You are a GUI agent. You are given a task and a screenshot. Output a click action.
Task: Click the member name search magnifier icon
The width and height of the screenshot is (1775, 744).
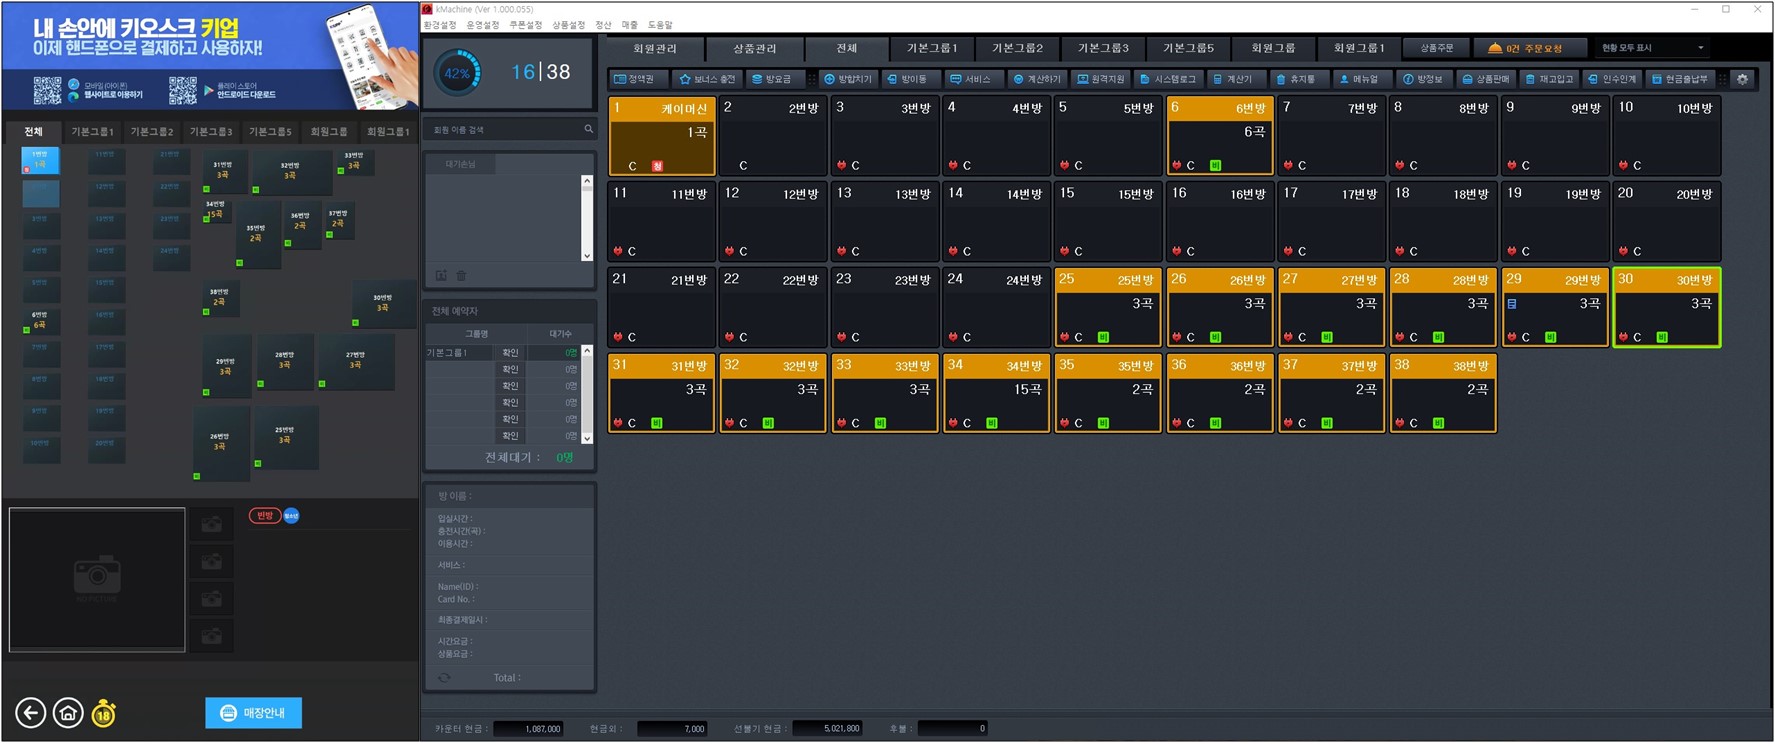[588, 129]
